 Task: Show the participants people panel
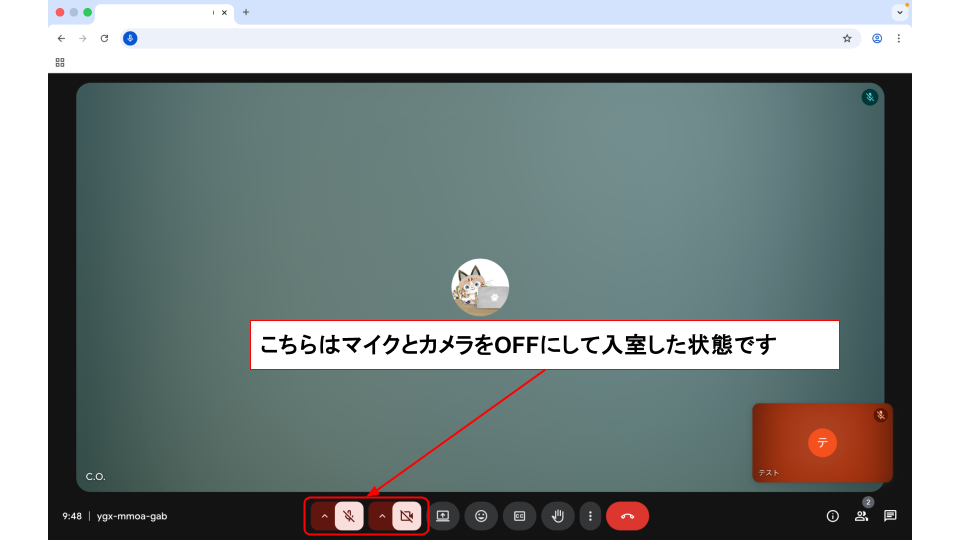point(861,516)
